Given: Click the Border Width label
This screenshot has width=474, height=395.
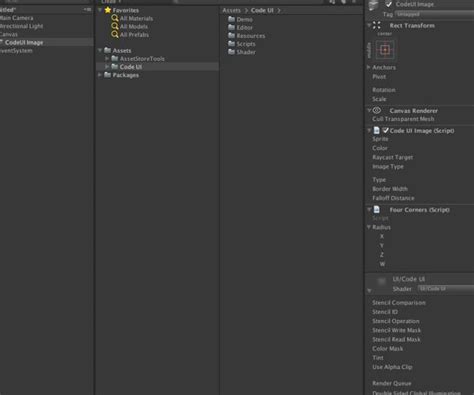Looking at the screenshot, I should pyautogui.click(x=390, y=189).
